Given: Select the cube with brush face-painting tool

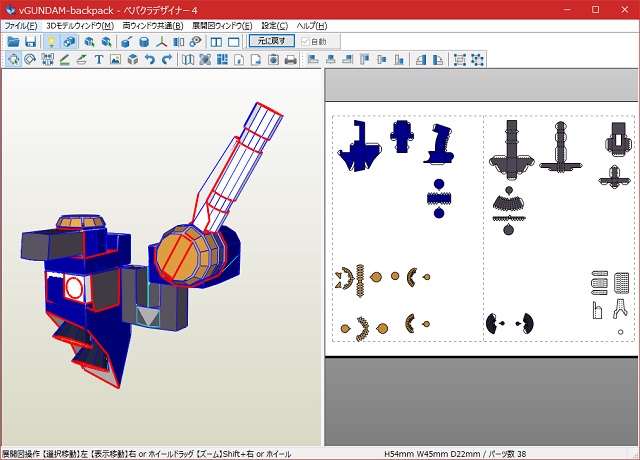Looking at the screenshot, I should 127,42.
